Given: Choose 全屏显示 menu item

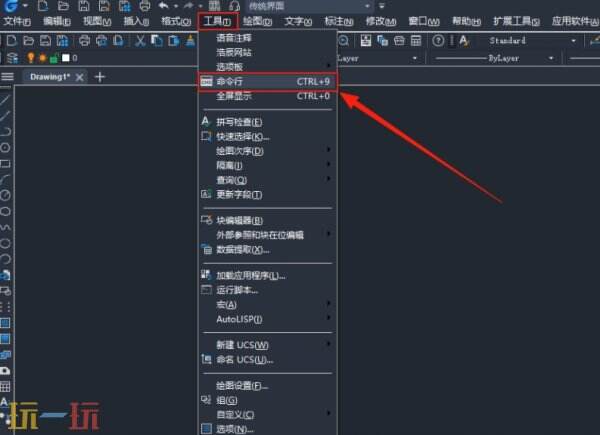Looking at the screenshot, I should [x=267, y=96].
